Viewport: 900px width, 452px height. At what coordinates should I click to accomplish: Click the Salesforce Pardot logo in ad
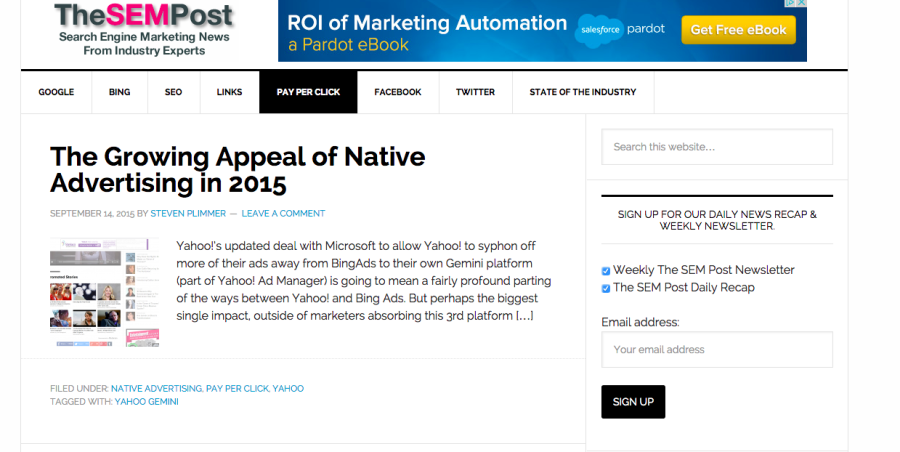(x=620, y=29)
